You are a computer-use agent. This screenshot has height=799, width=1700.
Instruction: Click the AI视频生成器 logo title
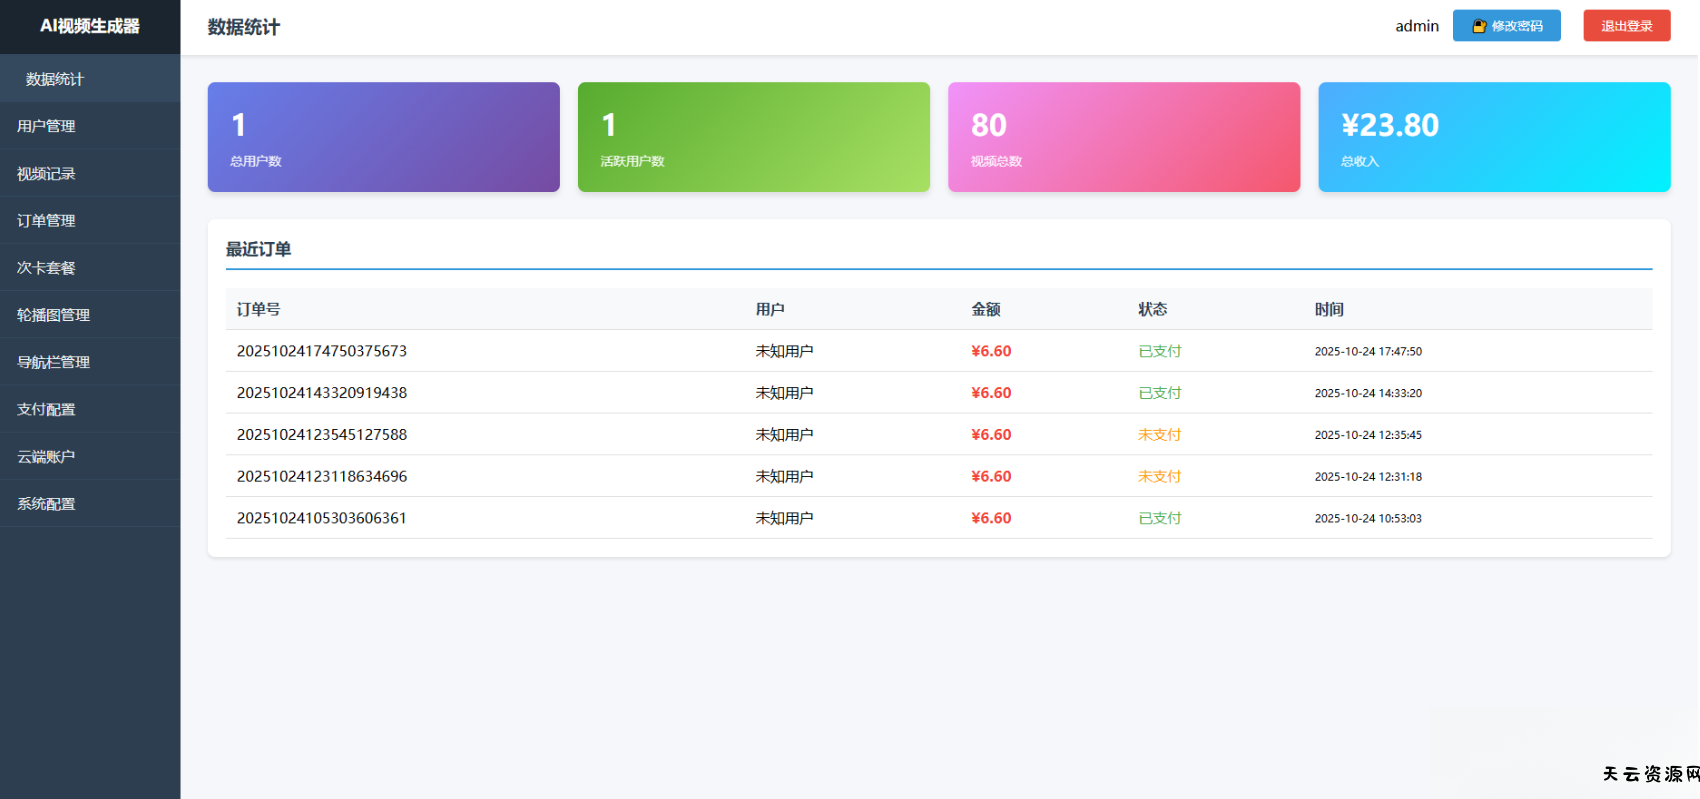(x=90, y=26)
